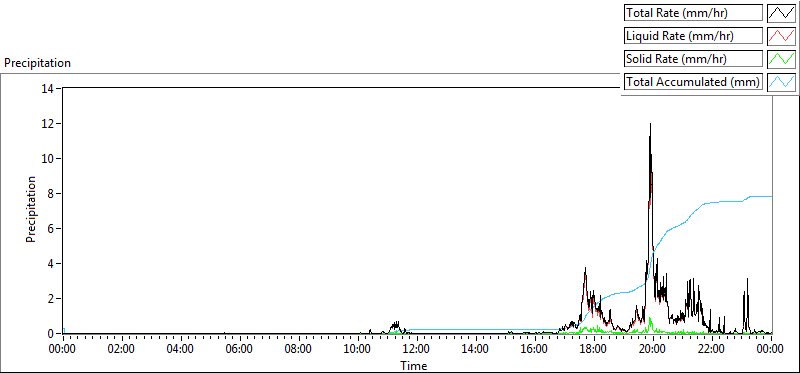Click the Time axis label
The width and height of the screenshot is (800, 373).
[x=414, y=365]
